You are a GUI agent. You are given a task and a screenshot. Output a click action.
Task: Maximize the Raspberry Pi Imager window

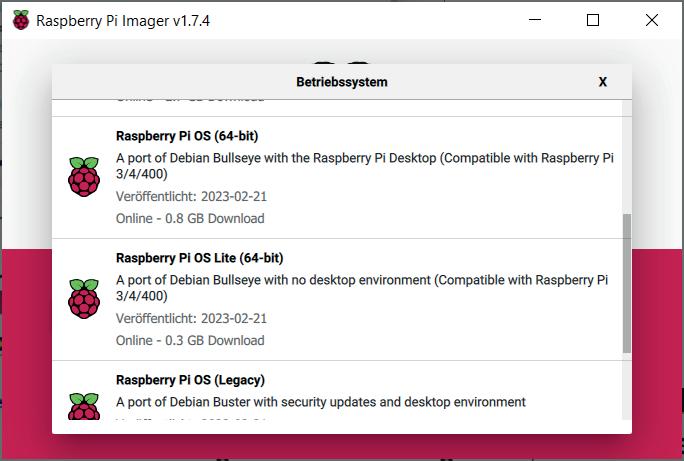pyautogui.click(x=593, y=20)
